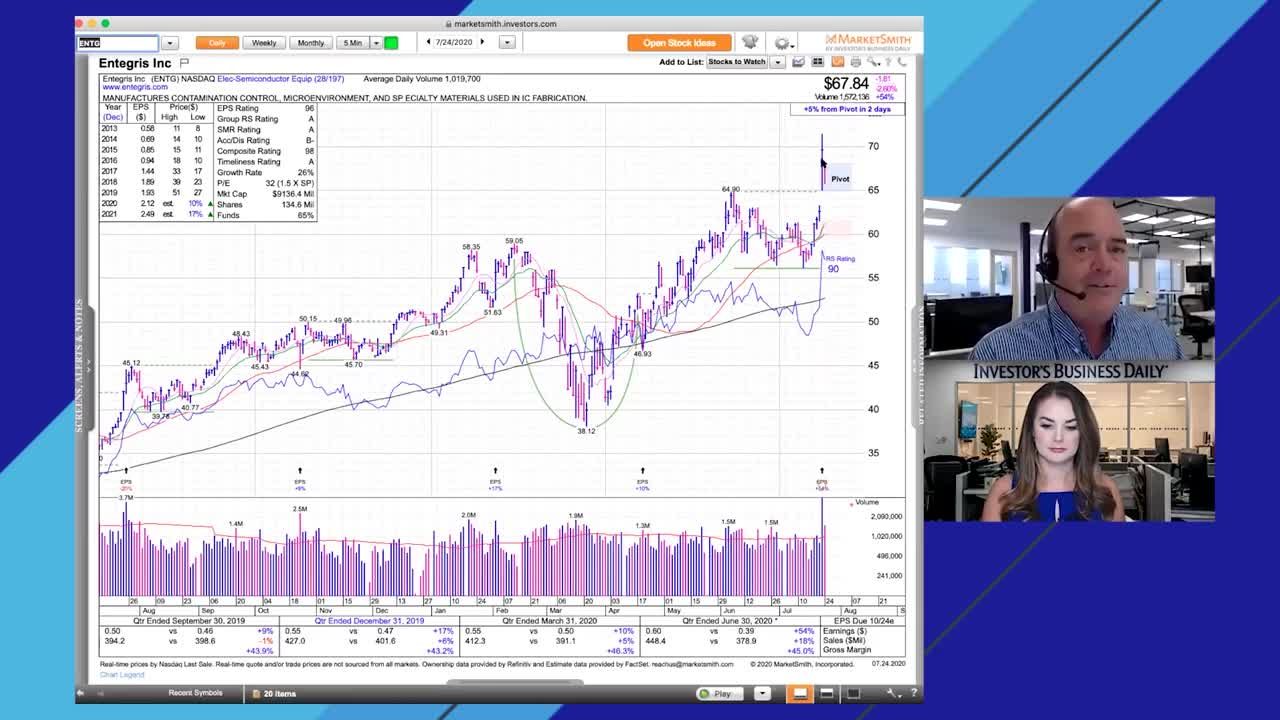Viewport: 1280px width, 720px height.
Task: Open the head-profile icon next to Stock Ideas
Action: pyautogui.click(x=750, y=42)
